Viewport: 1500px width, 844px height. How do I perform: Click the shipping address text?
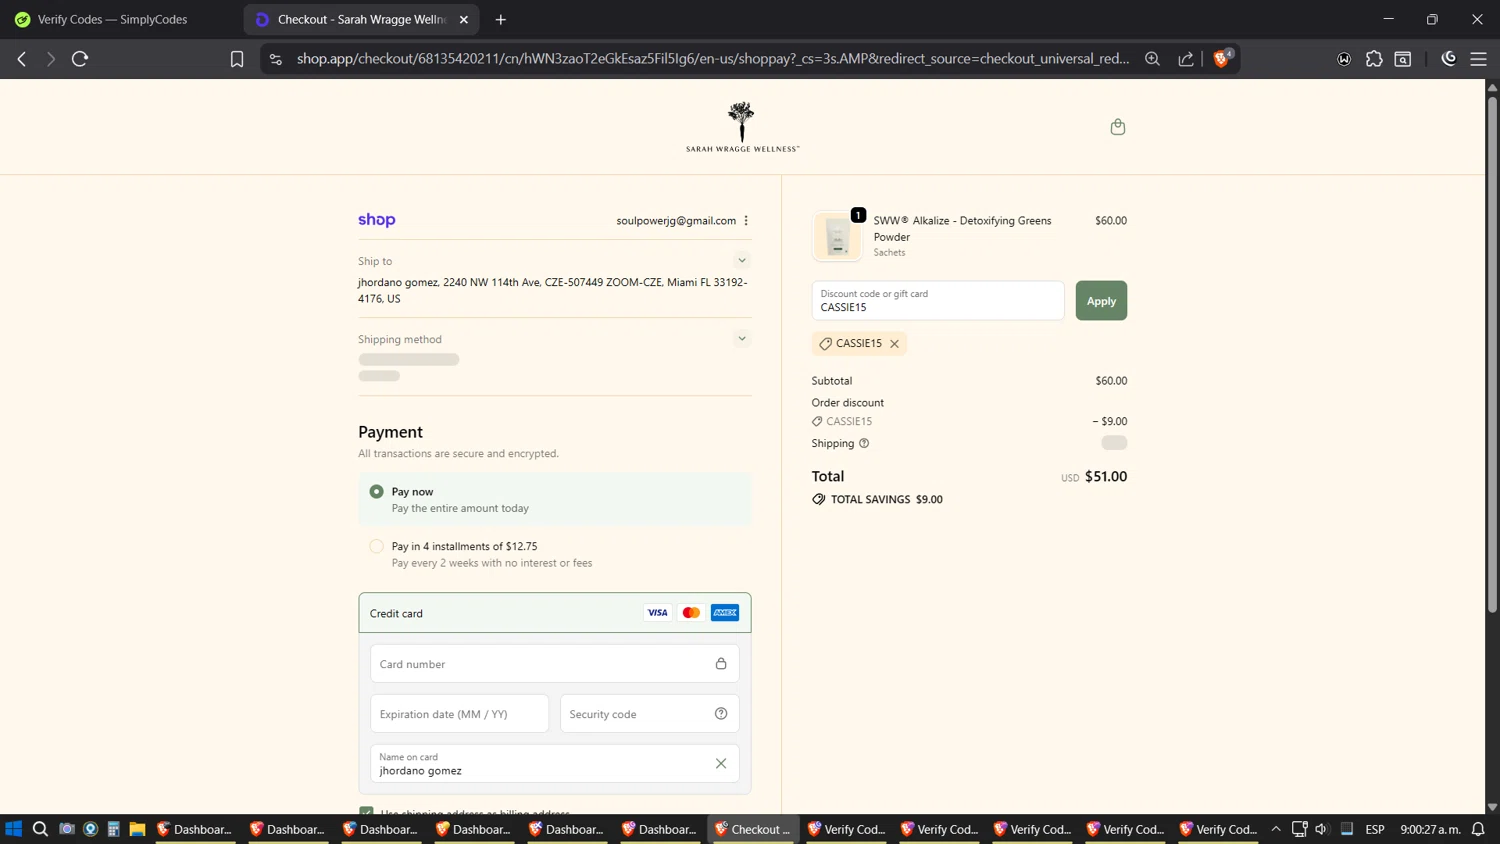(553, 291)
